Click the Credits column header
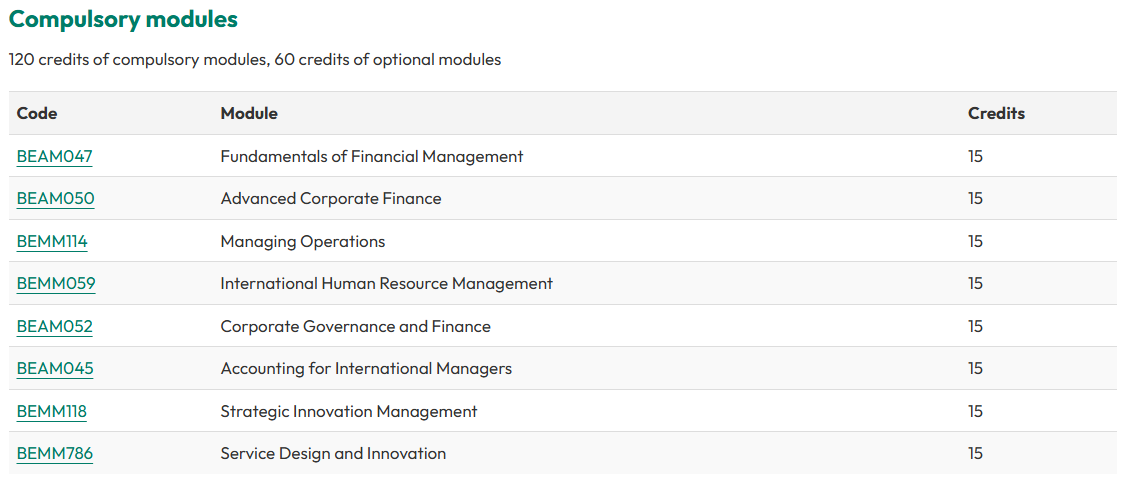Viewport: 1127px width, 497px height. pos(996,113)
